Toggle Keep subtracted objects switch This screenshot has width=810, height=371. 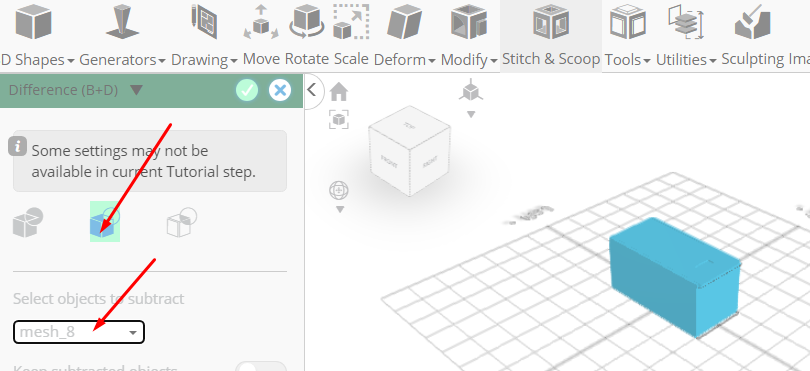[261, 368]
